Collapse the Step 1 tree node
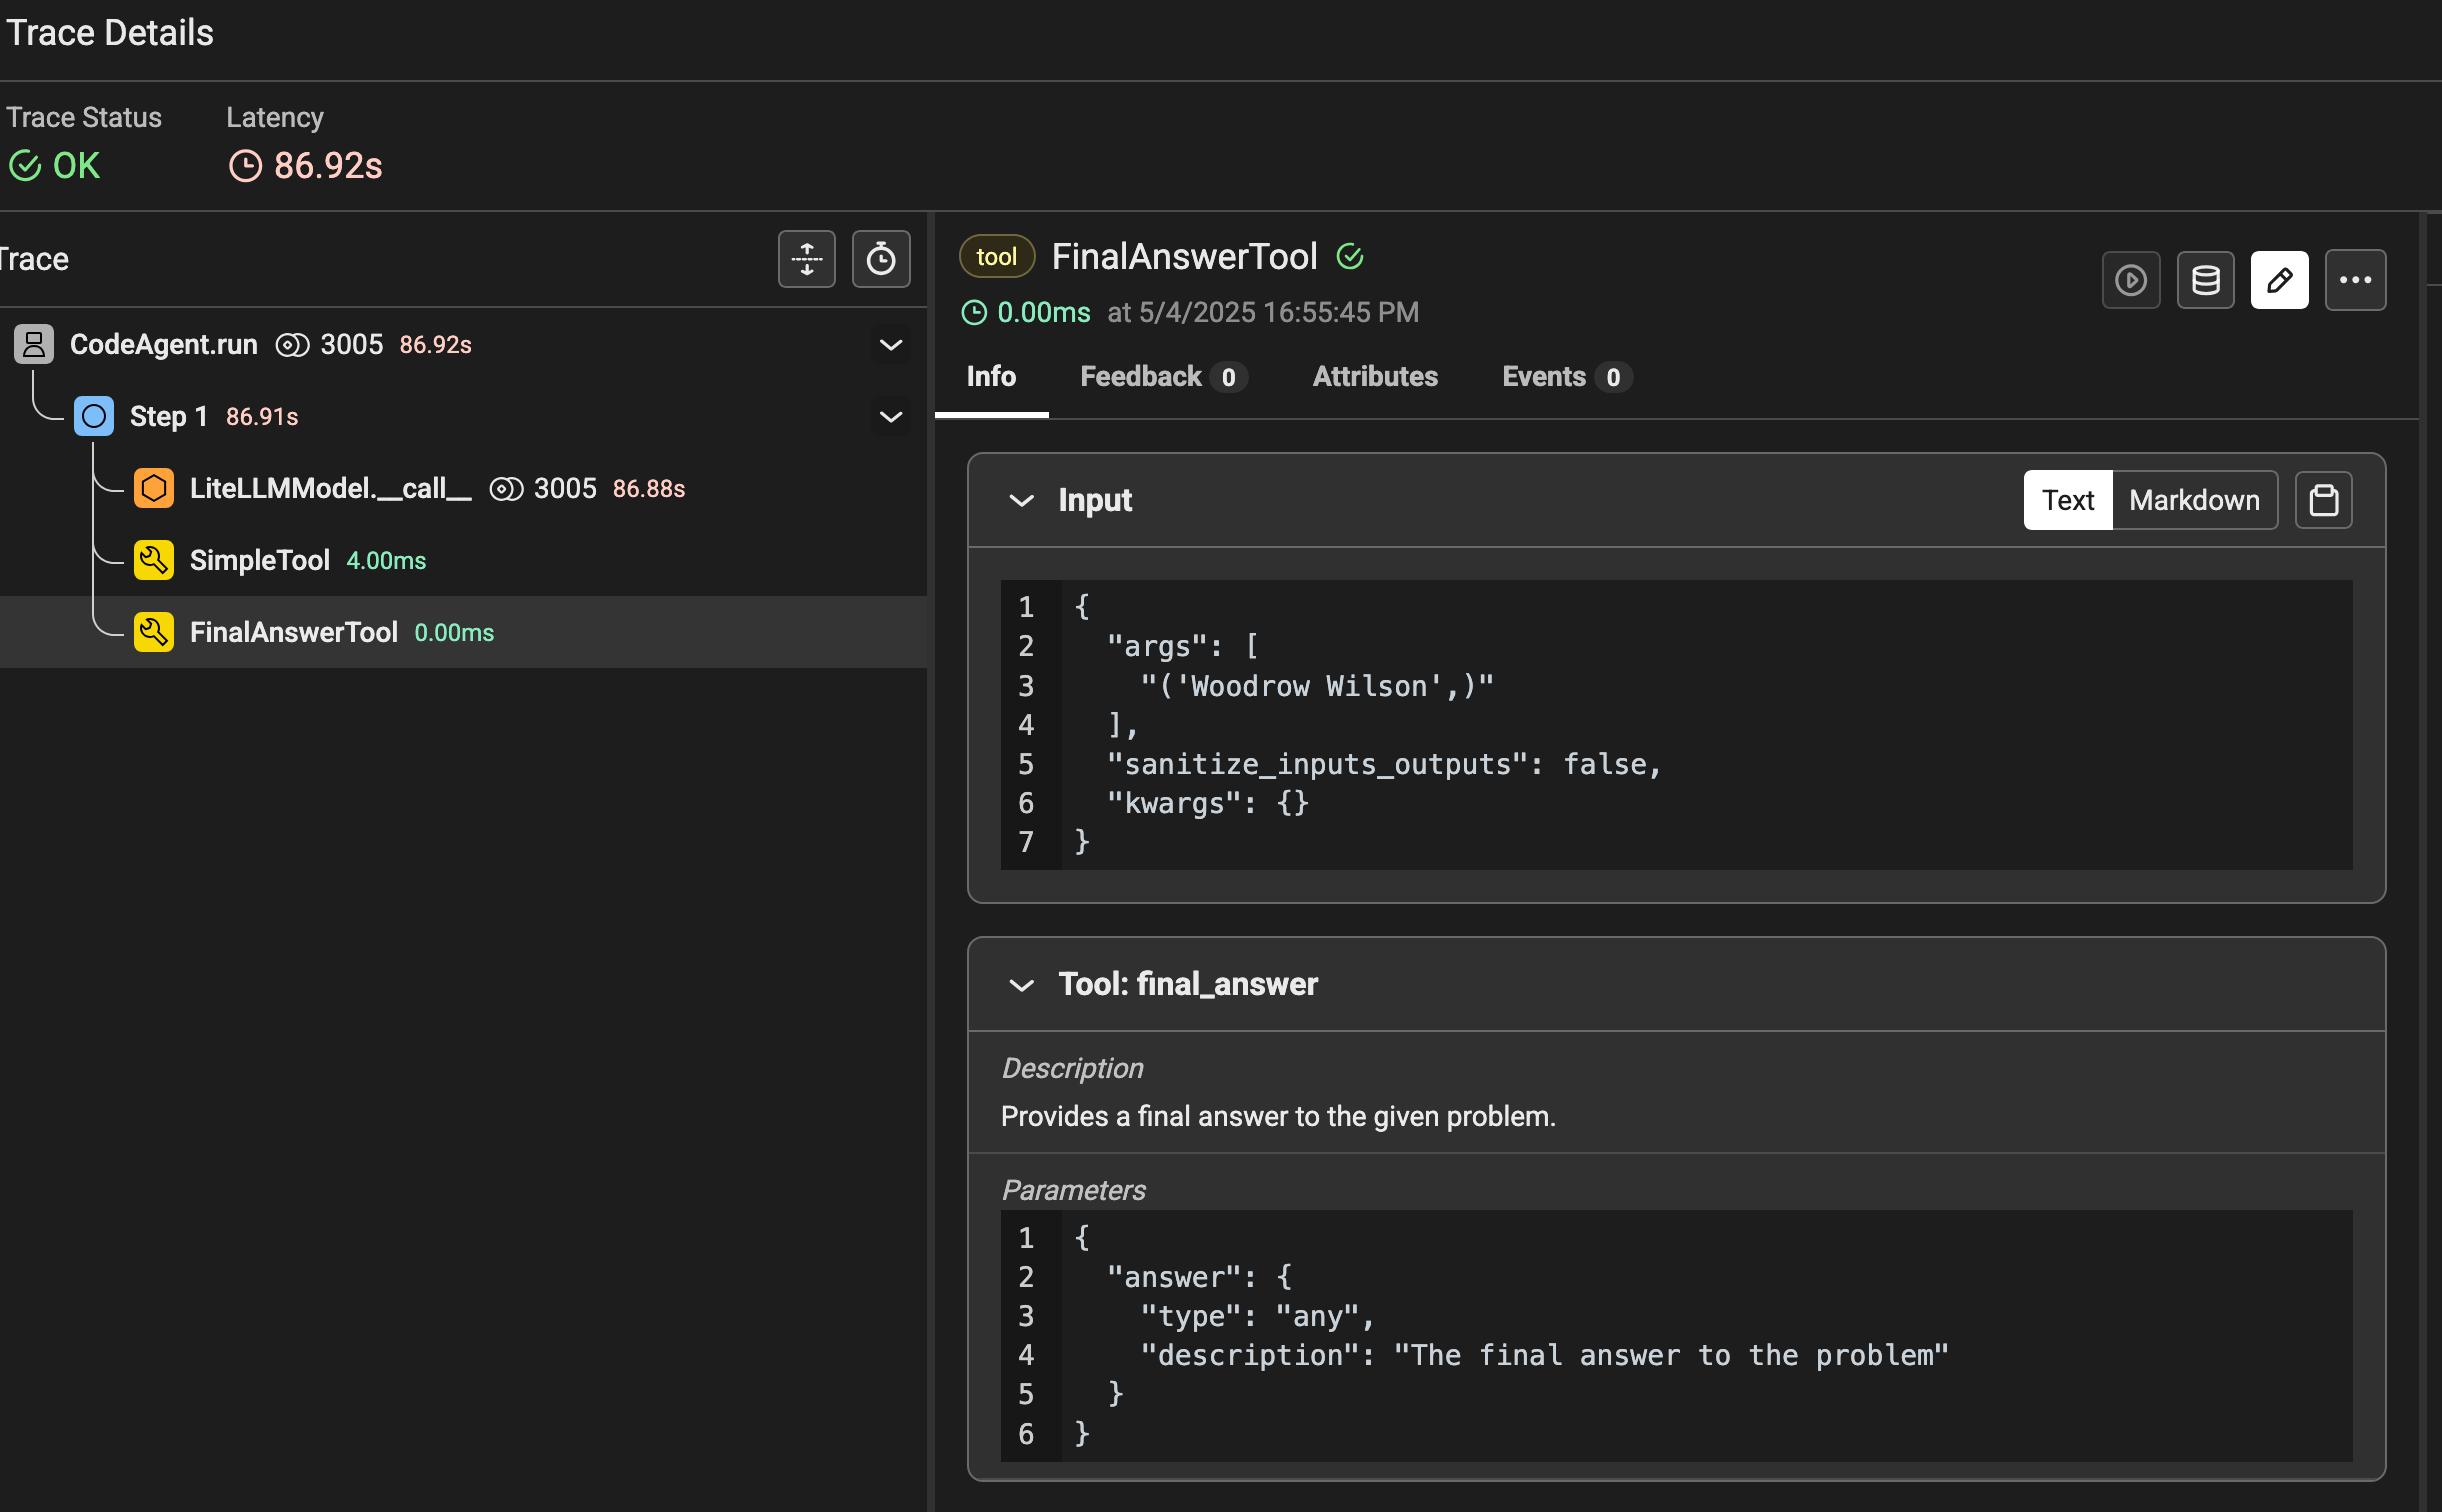Viewport: 2442px width, 1512px height. pos(890,417)
